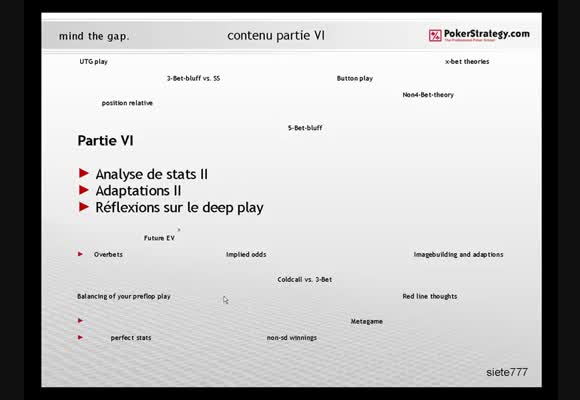The image size is (580, 400).
Task: Select the 'Button play' keyword
Action: pyautogui.click(x=355, y=78)
